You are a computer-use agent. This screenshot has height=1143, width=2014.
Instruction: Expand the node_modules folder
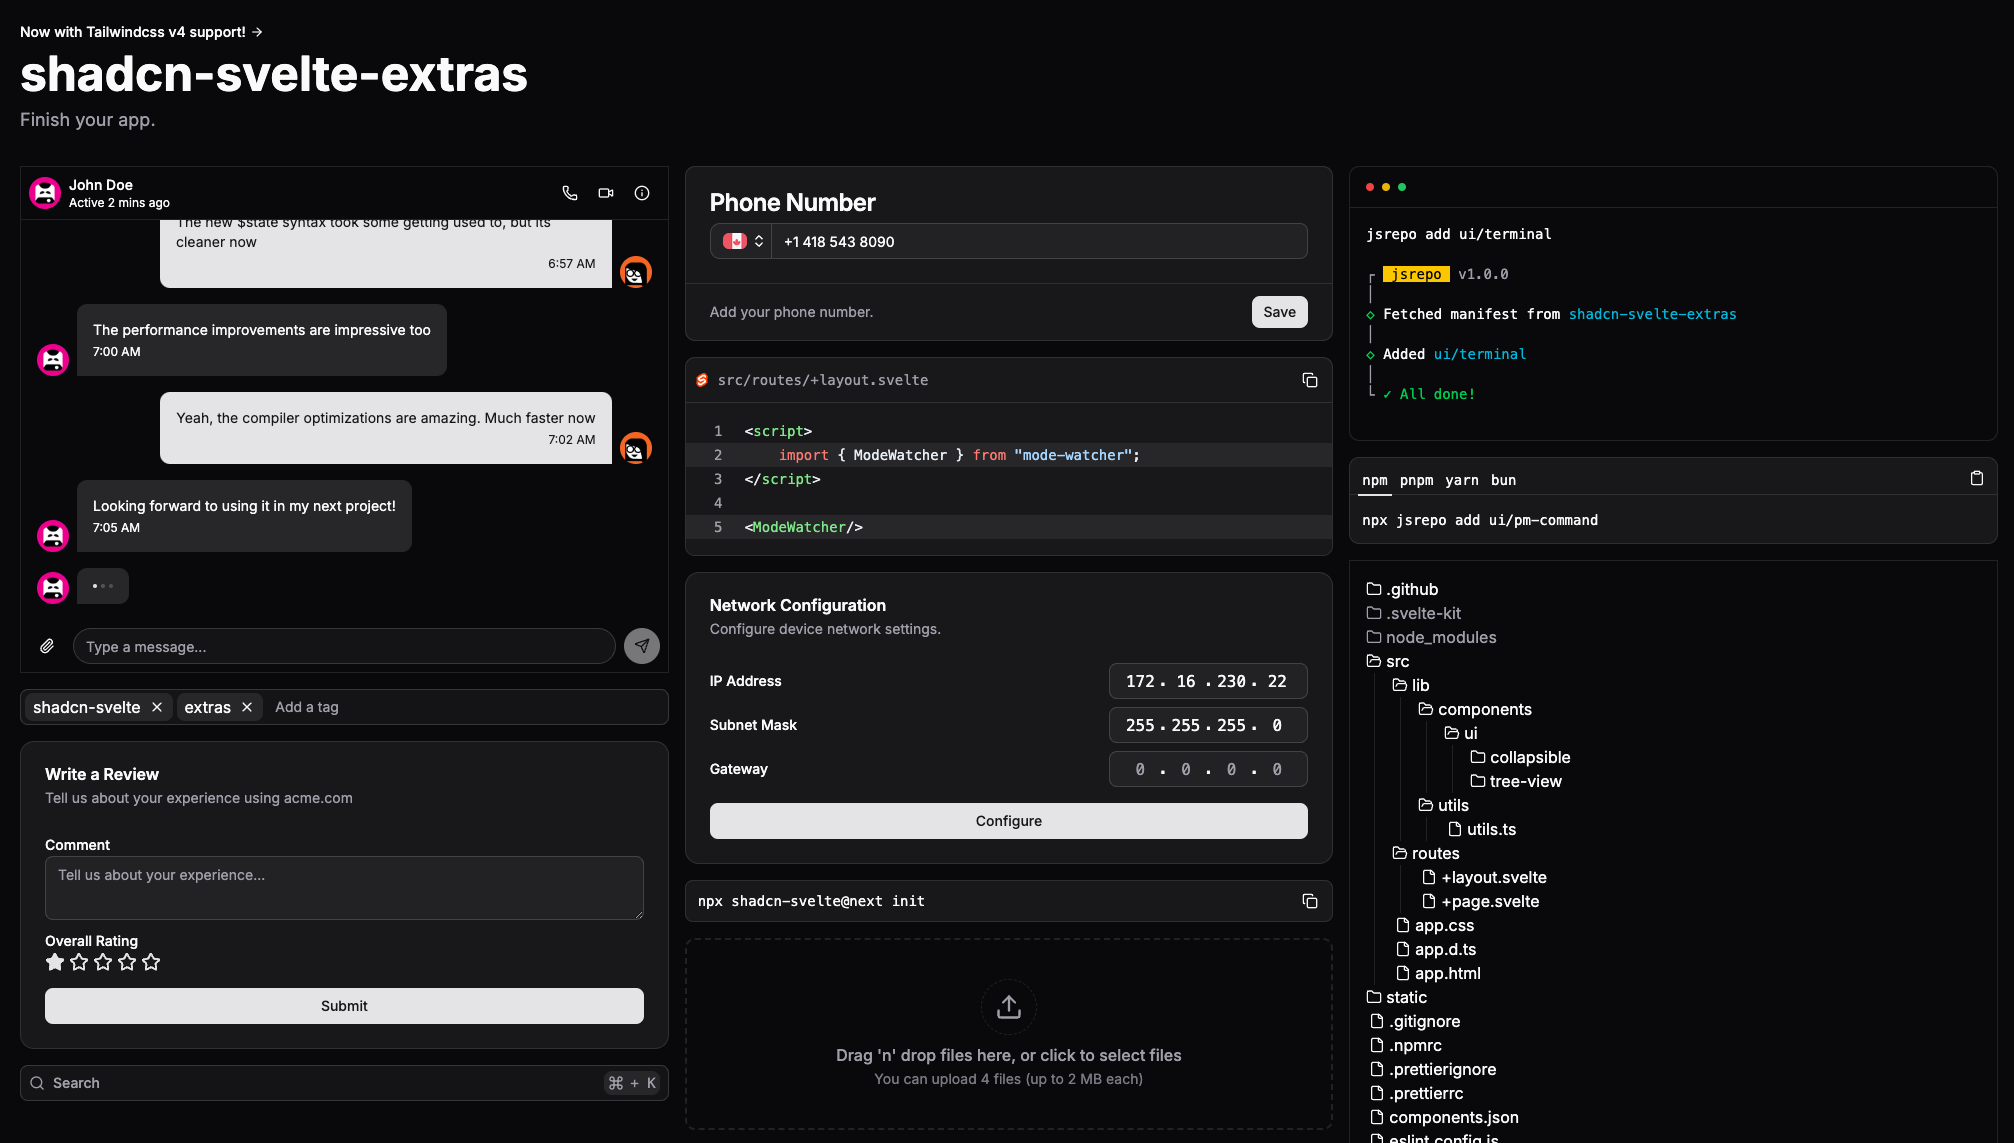(x=1440, y=637)
